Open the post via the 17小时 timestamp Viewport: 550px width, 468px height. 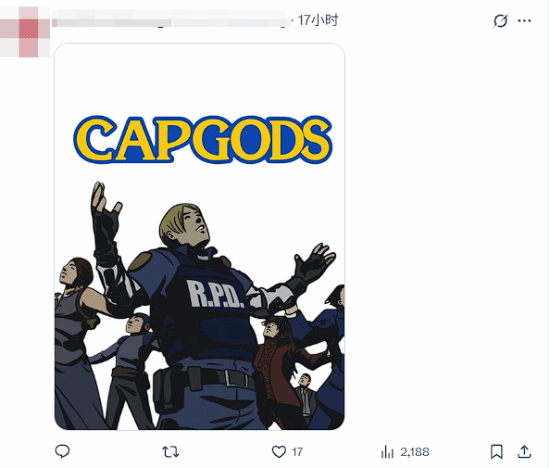318,20
